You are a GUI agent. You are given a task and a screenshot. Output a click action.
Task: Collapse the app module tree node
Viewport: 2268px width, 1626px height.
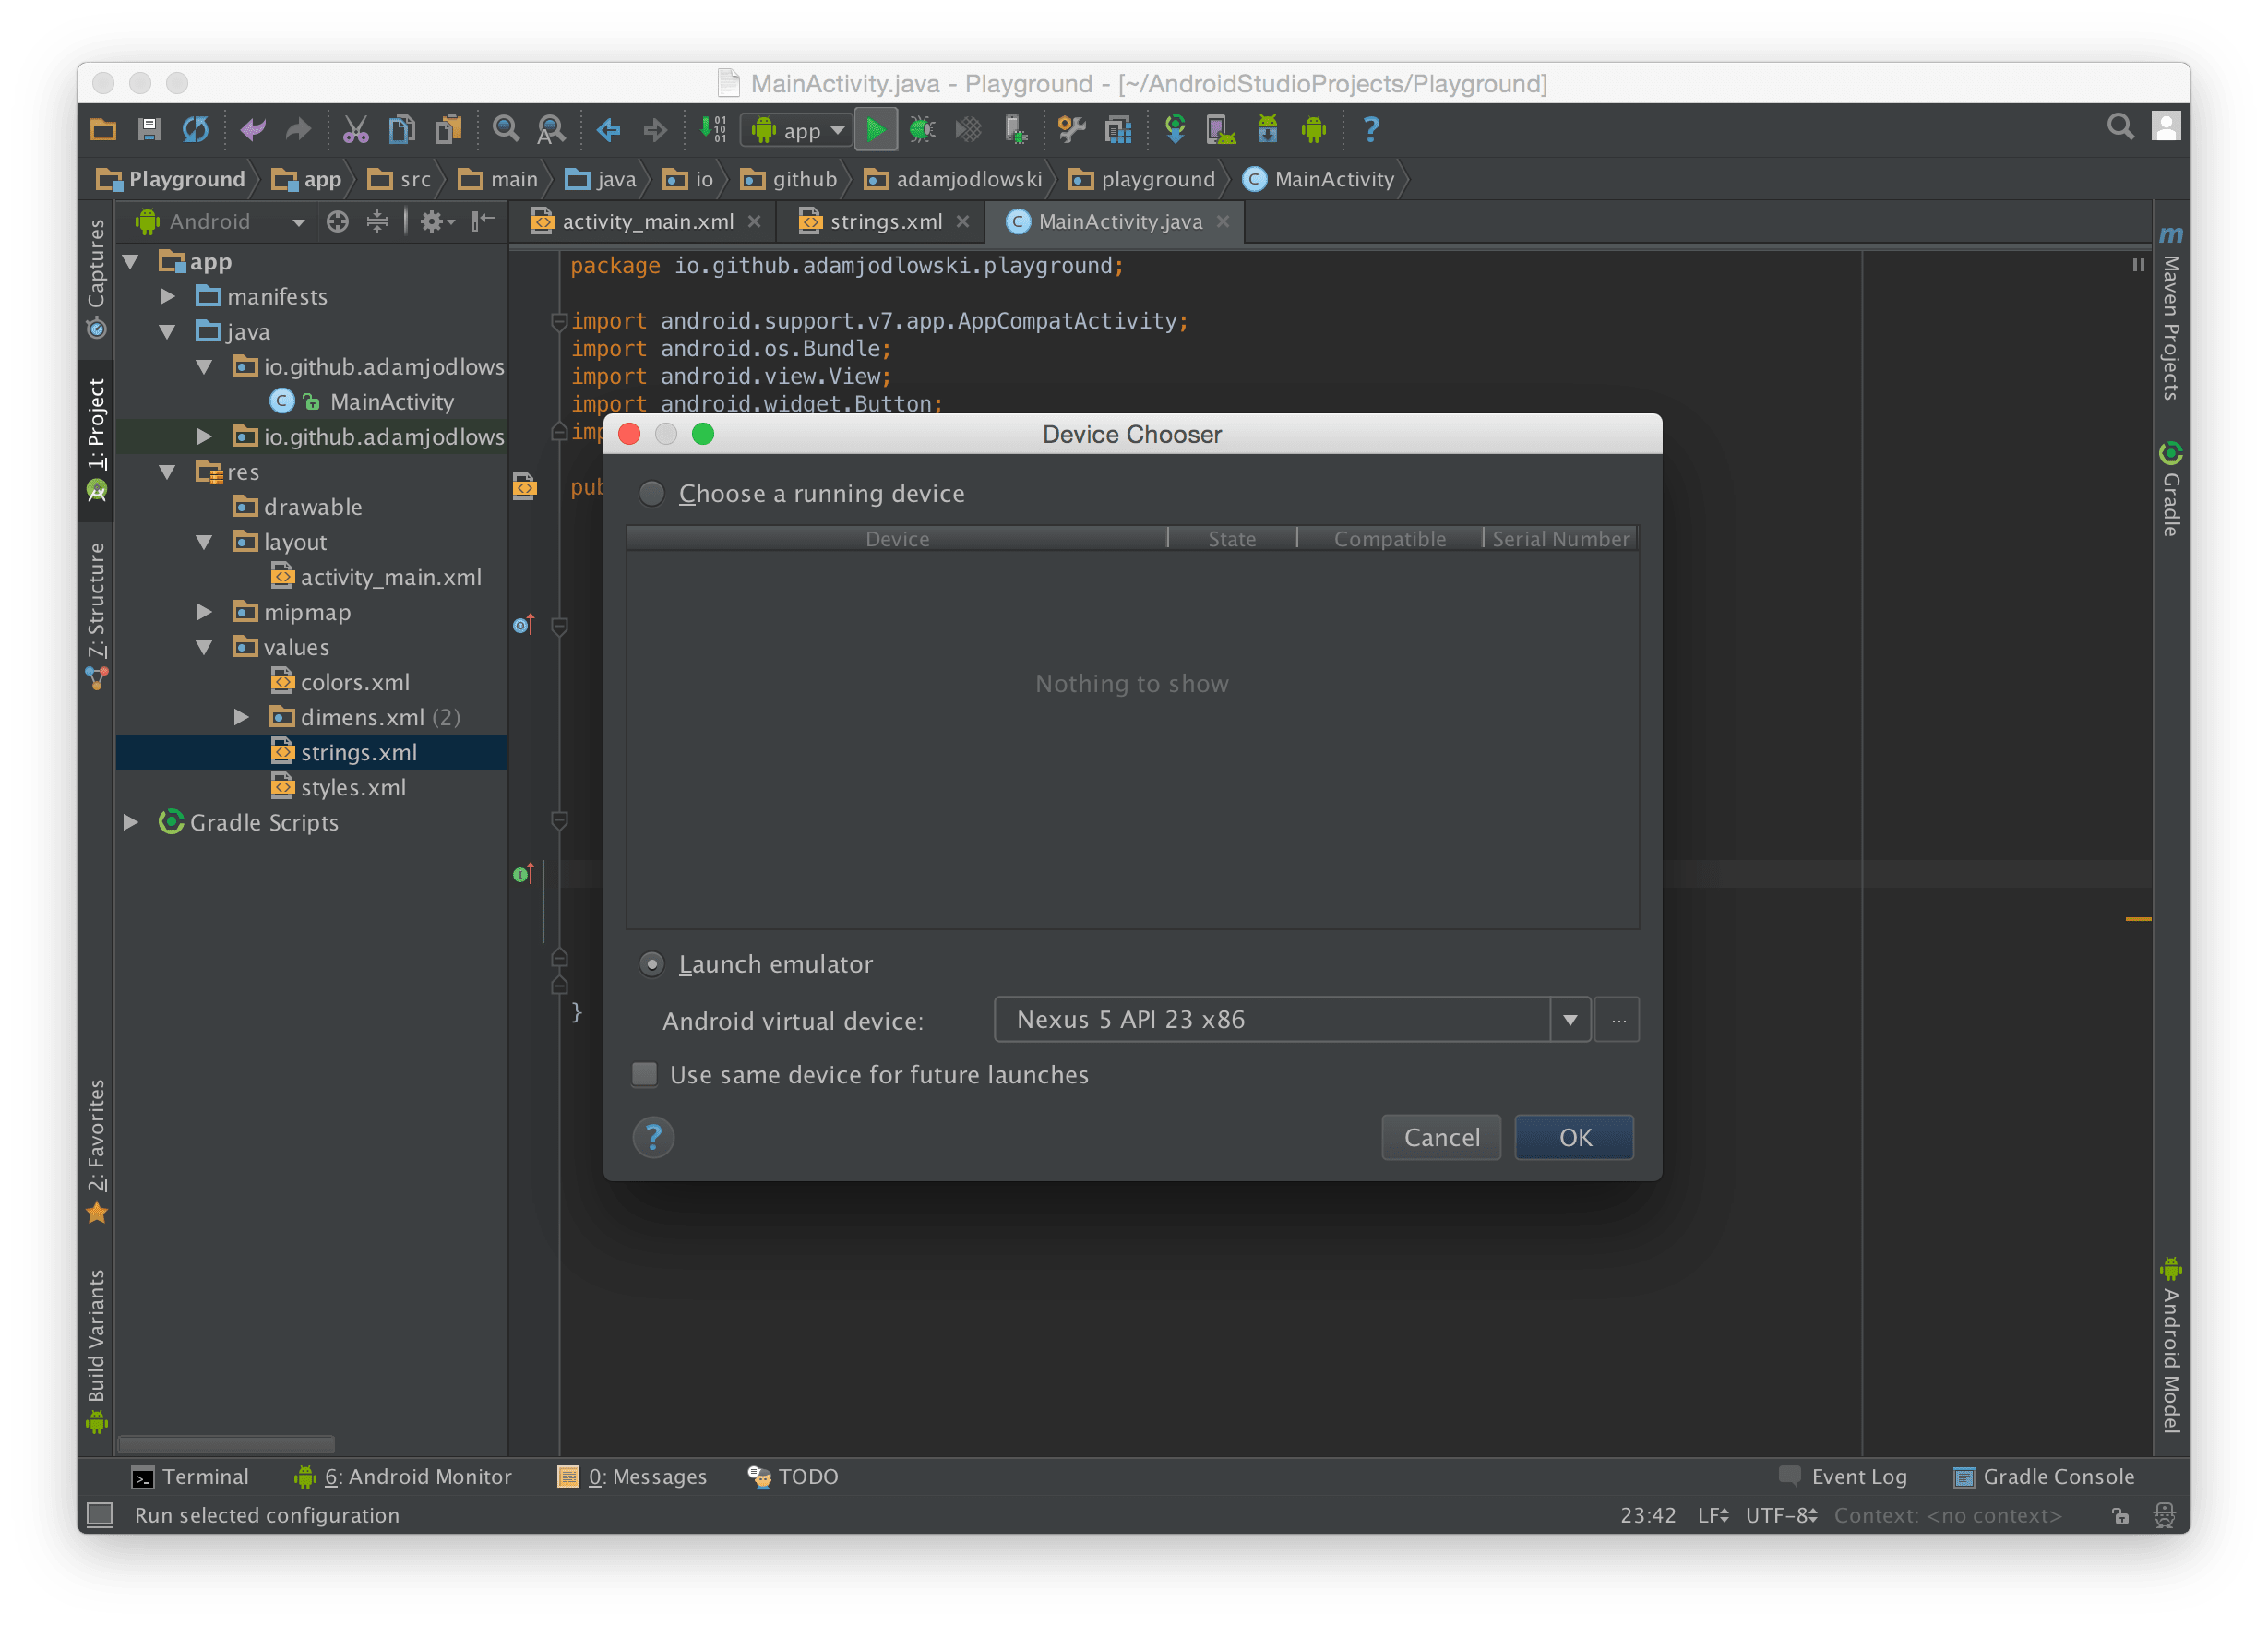131,262
